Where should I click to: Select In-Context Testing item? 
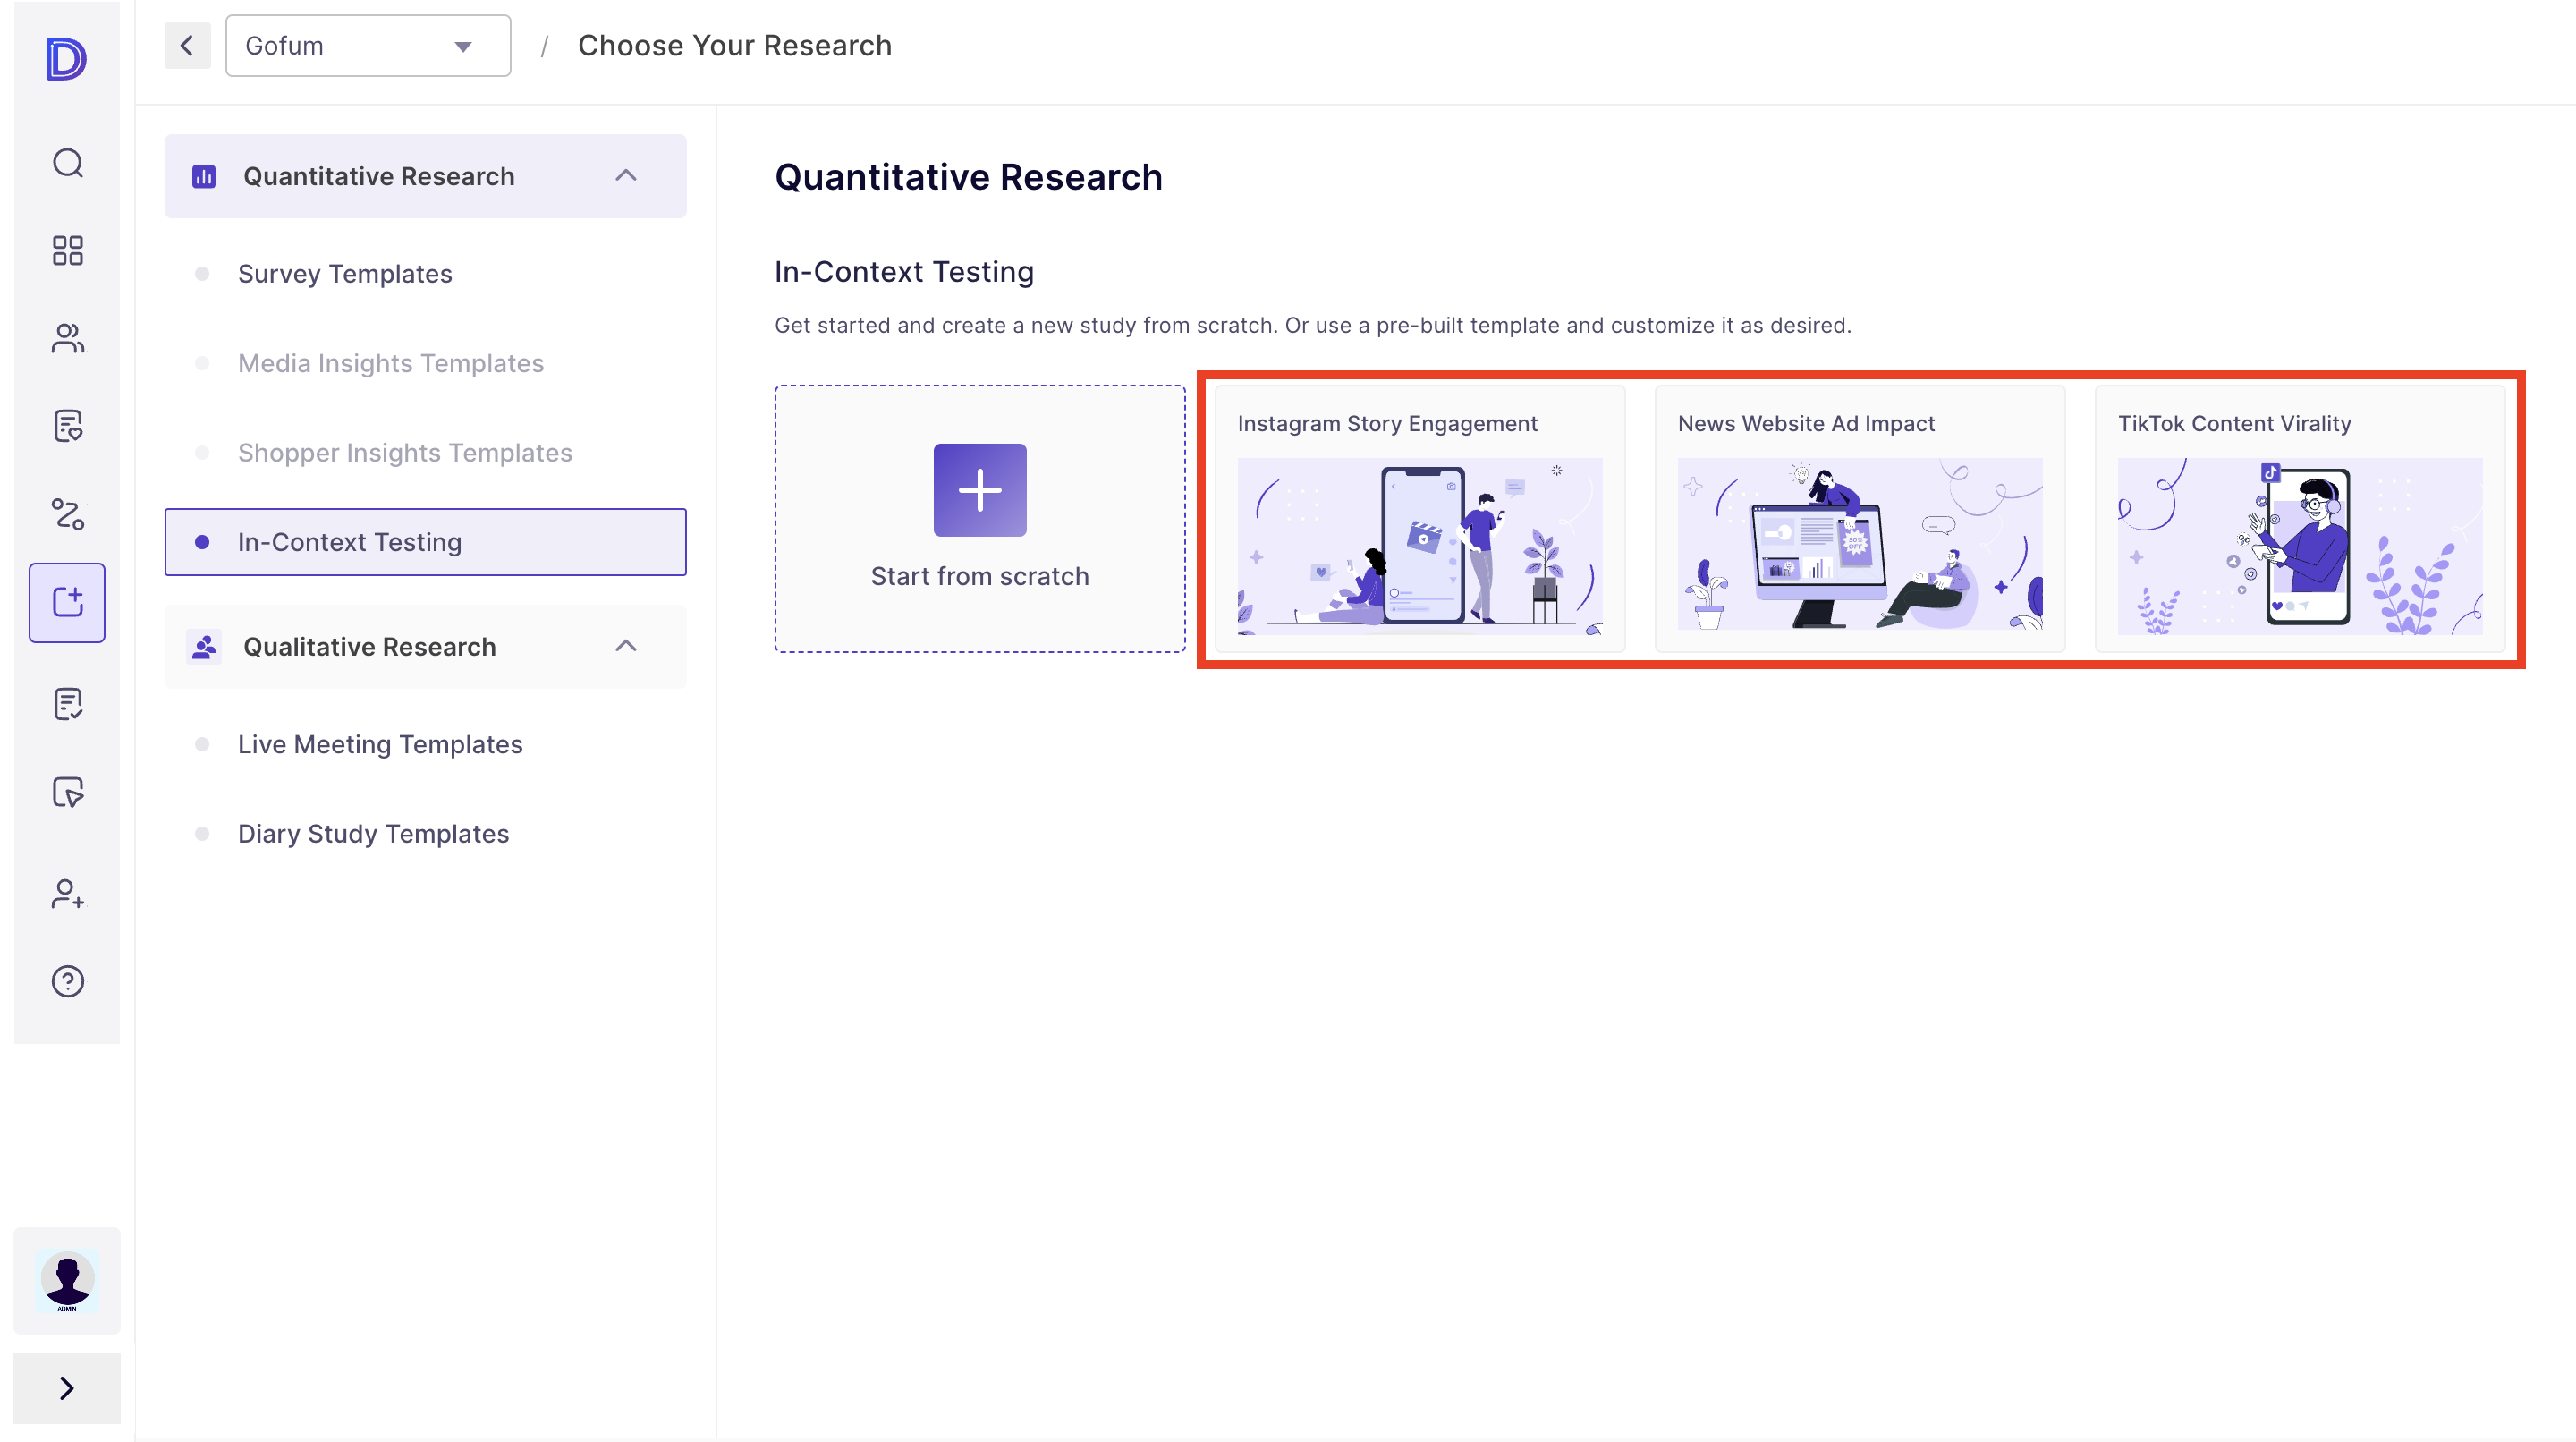click(x=425, y=542)
